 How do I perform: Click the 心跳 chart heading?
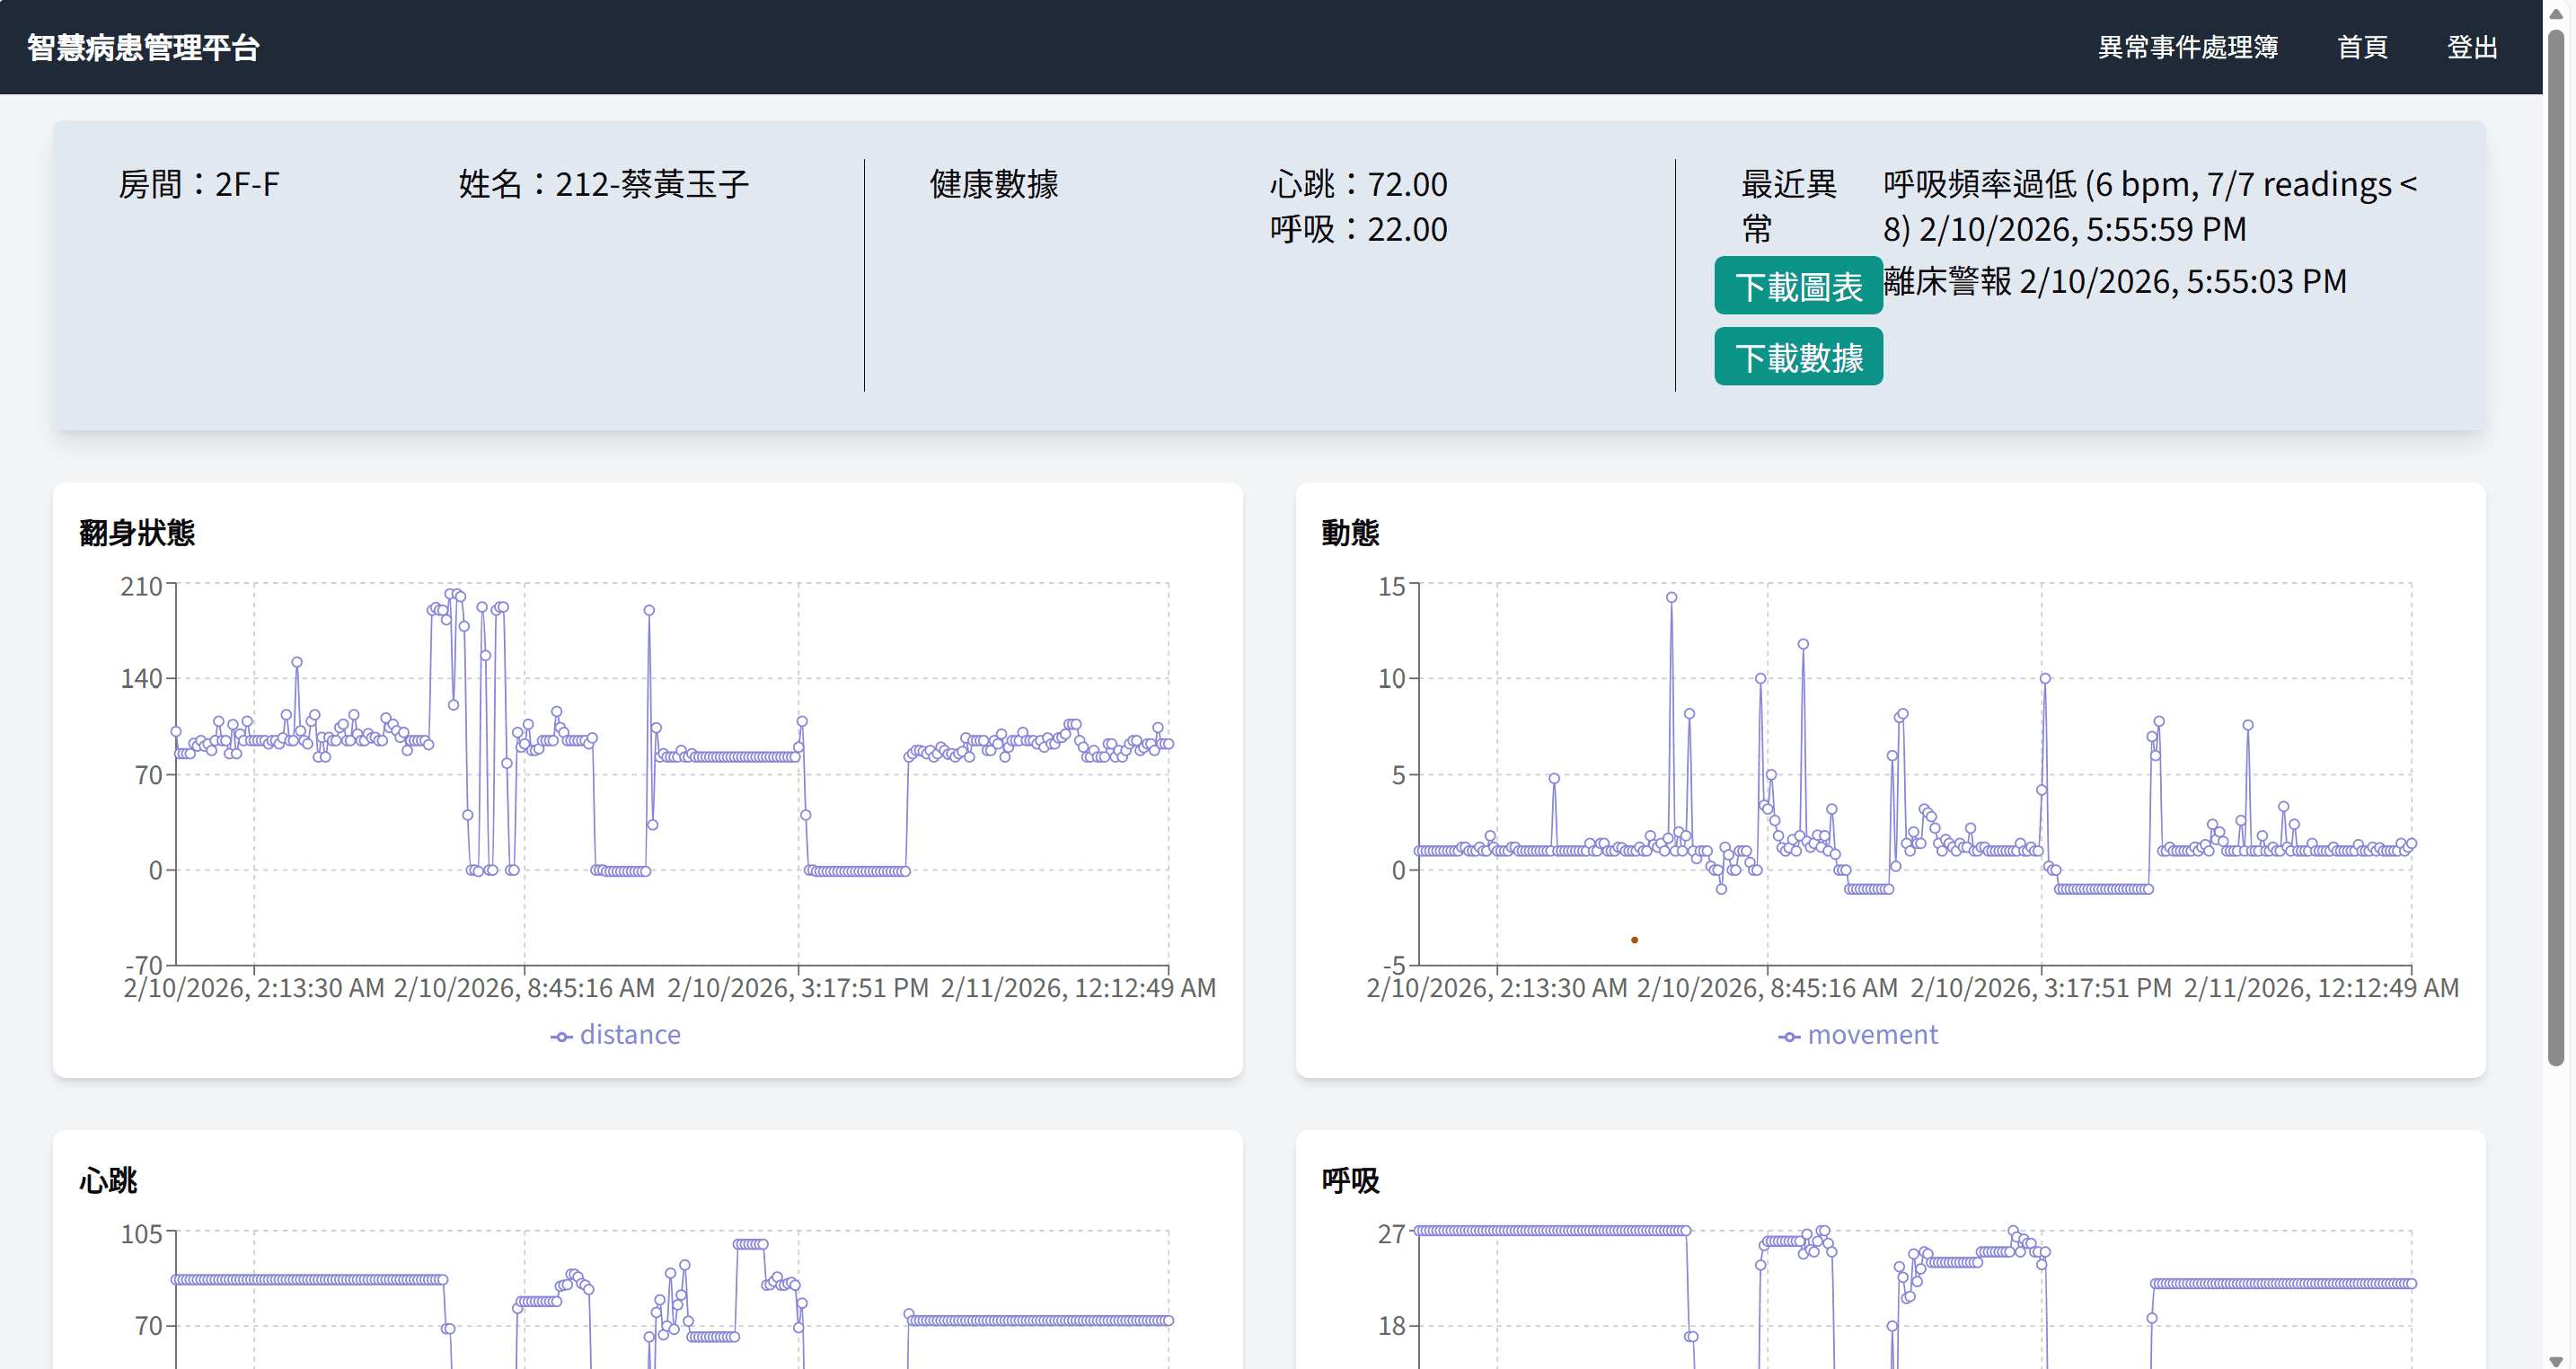108,1180
